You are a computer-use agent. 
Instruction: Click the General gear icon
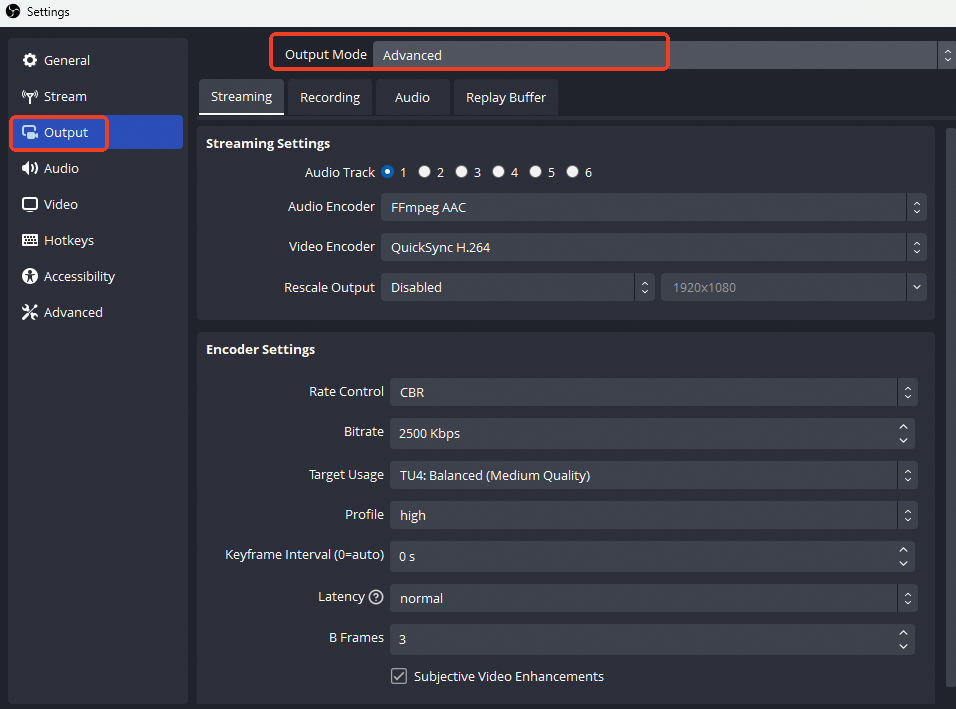click(x=29, y=60)
